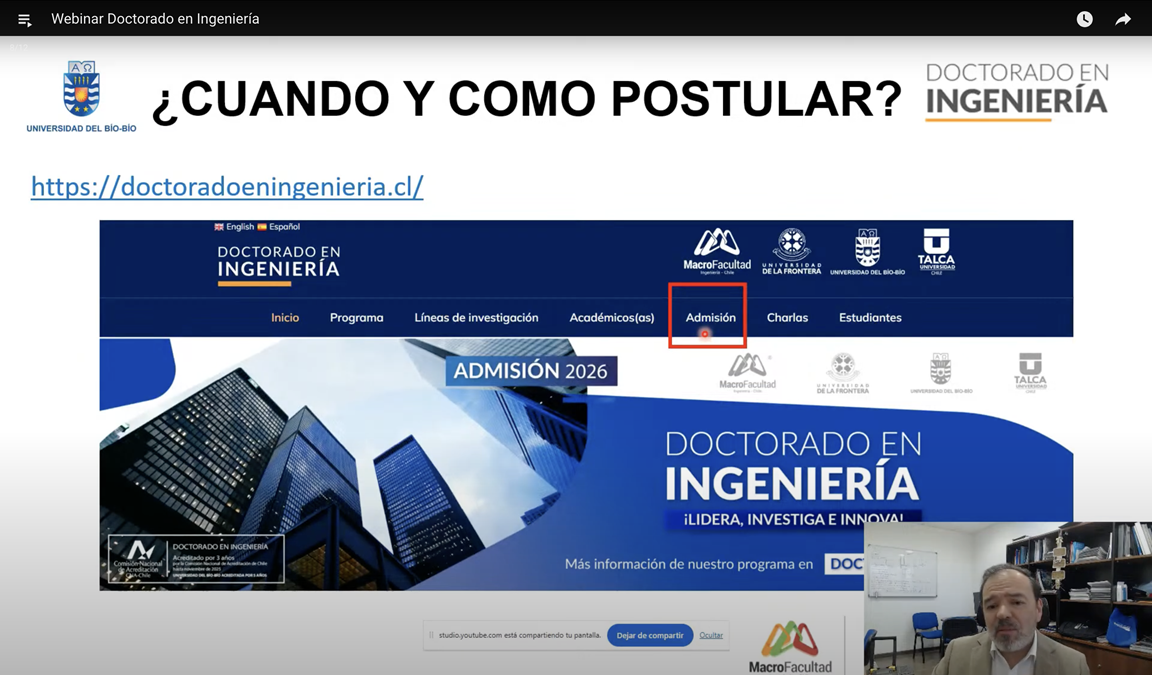Open the doctoradoeningenieria.cl link
This screenshot has width=1152, height=675.
[227, 186]
